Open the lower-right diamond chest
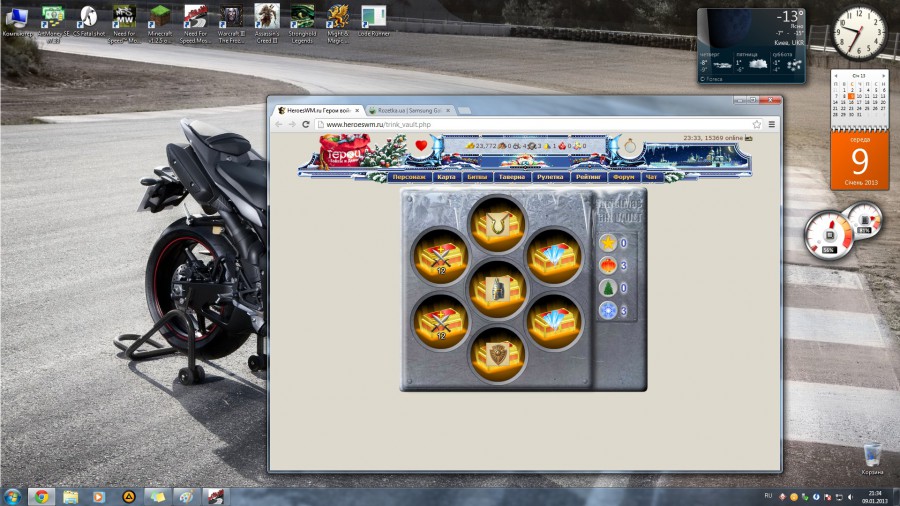 554,322
